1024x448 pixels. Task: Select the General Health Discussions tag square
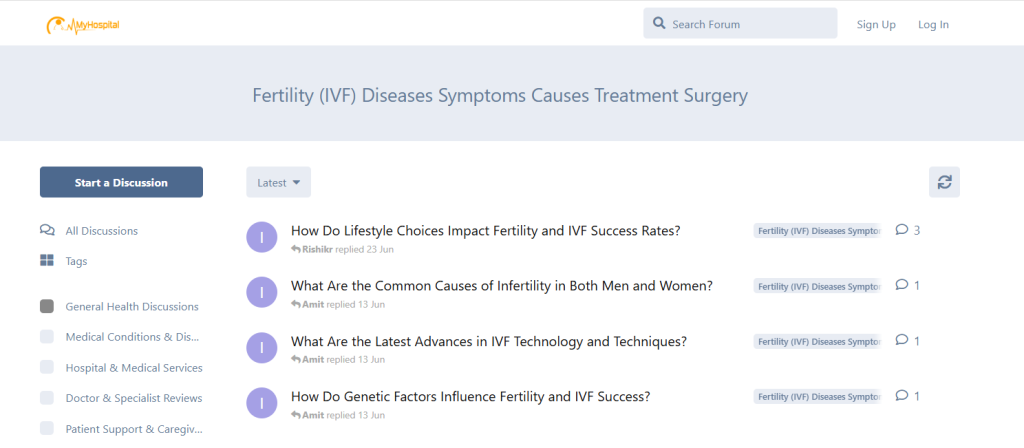tap(47, 306)
